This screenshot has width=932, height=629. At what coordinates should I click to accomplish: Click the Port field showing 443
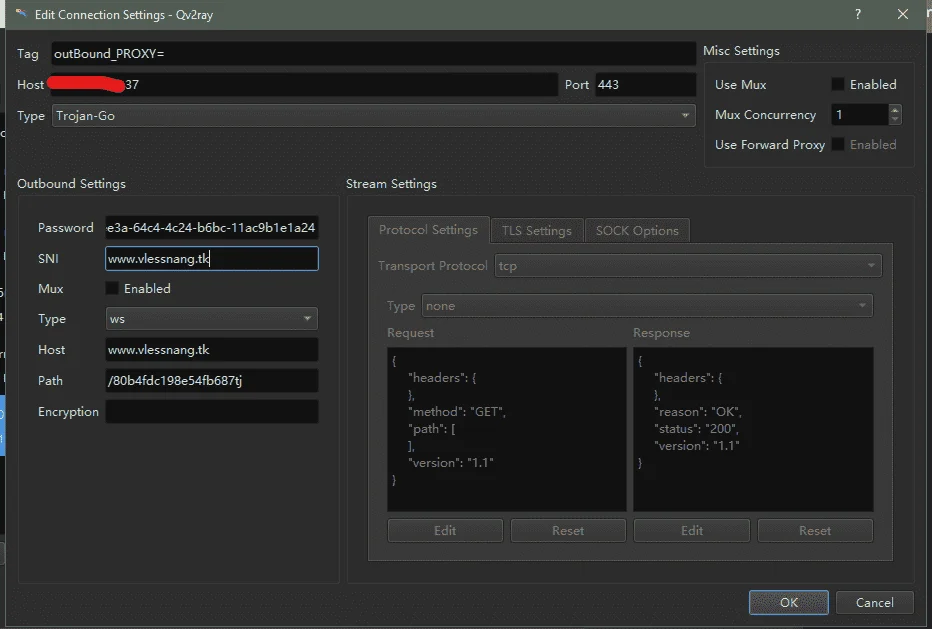(x=646, y=84)
